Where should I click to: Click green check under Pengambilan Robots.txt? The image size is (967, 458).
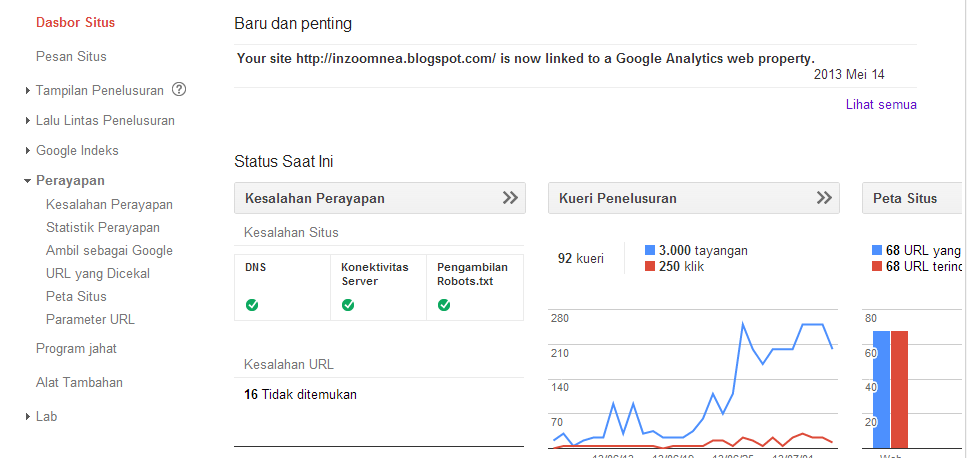[x=444, y=304]
